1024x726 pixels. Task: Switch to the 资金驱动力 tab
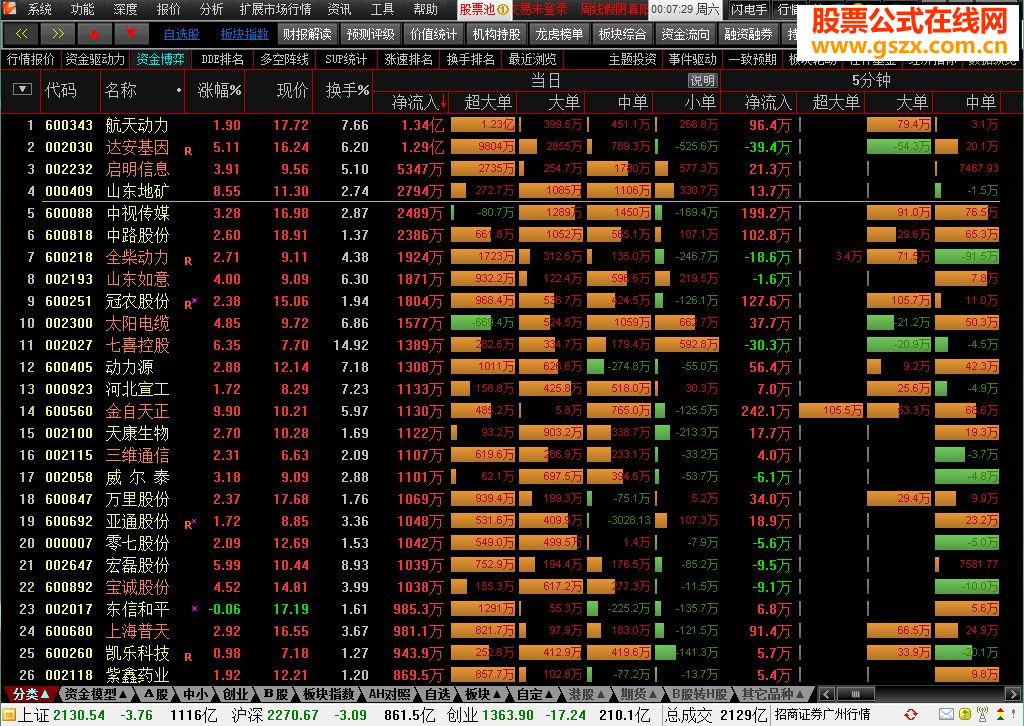(x=95, y=59)
